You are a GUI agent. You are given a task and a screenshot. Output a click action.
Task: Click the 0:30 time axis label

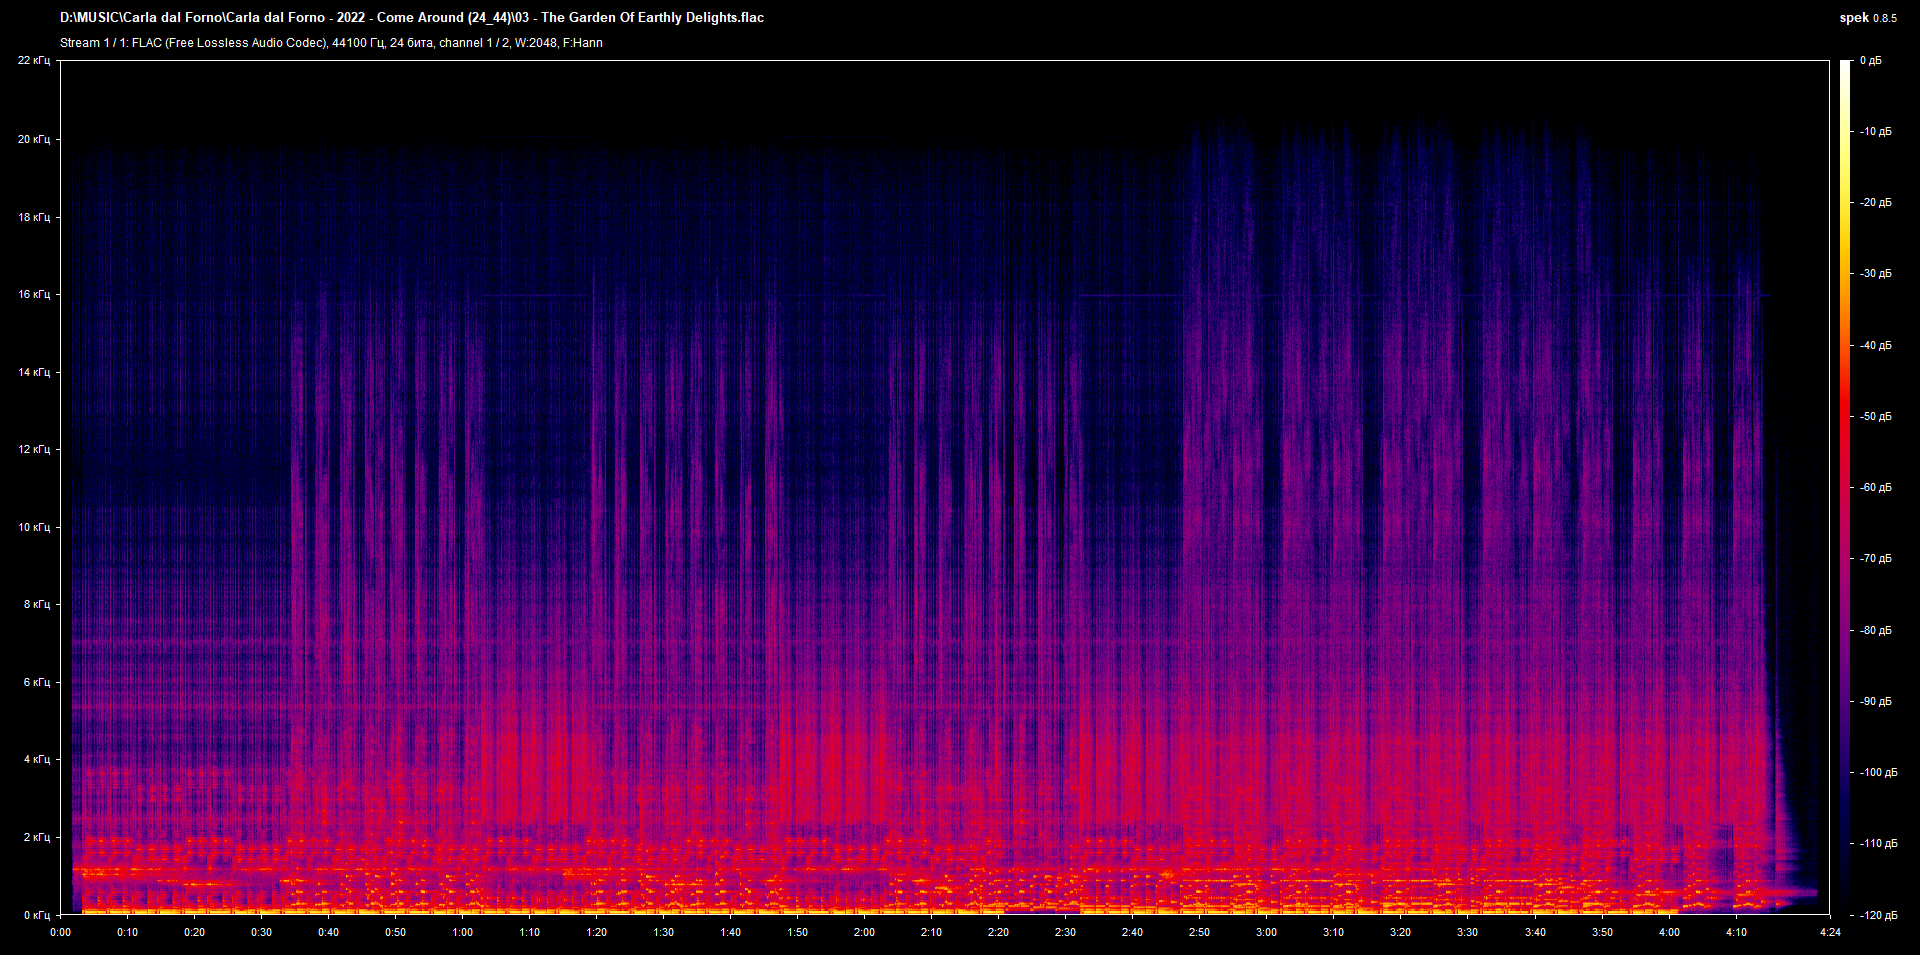[x=262, y=932]
